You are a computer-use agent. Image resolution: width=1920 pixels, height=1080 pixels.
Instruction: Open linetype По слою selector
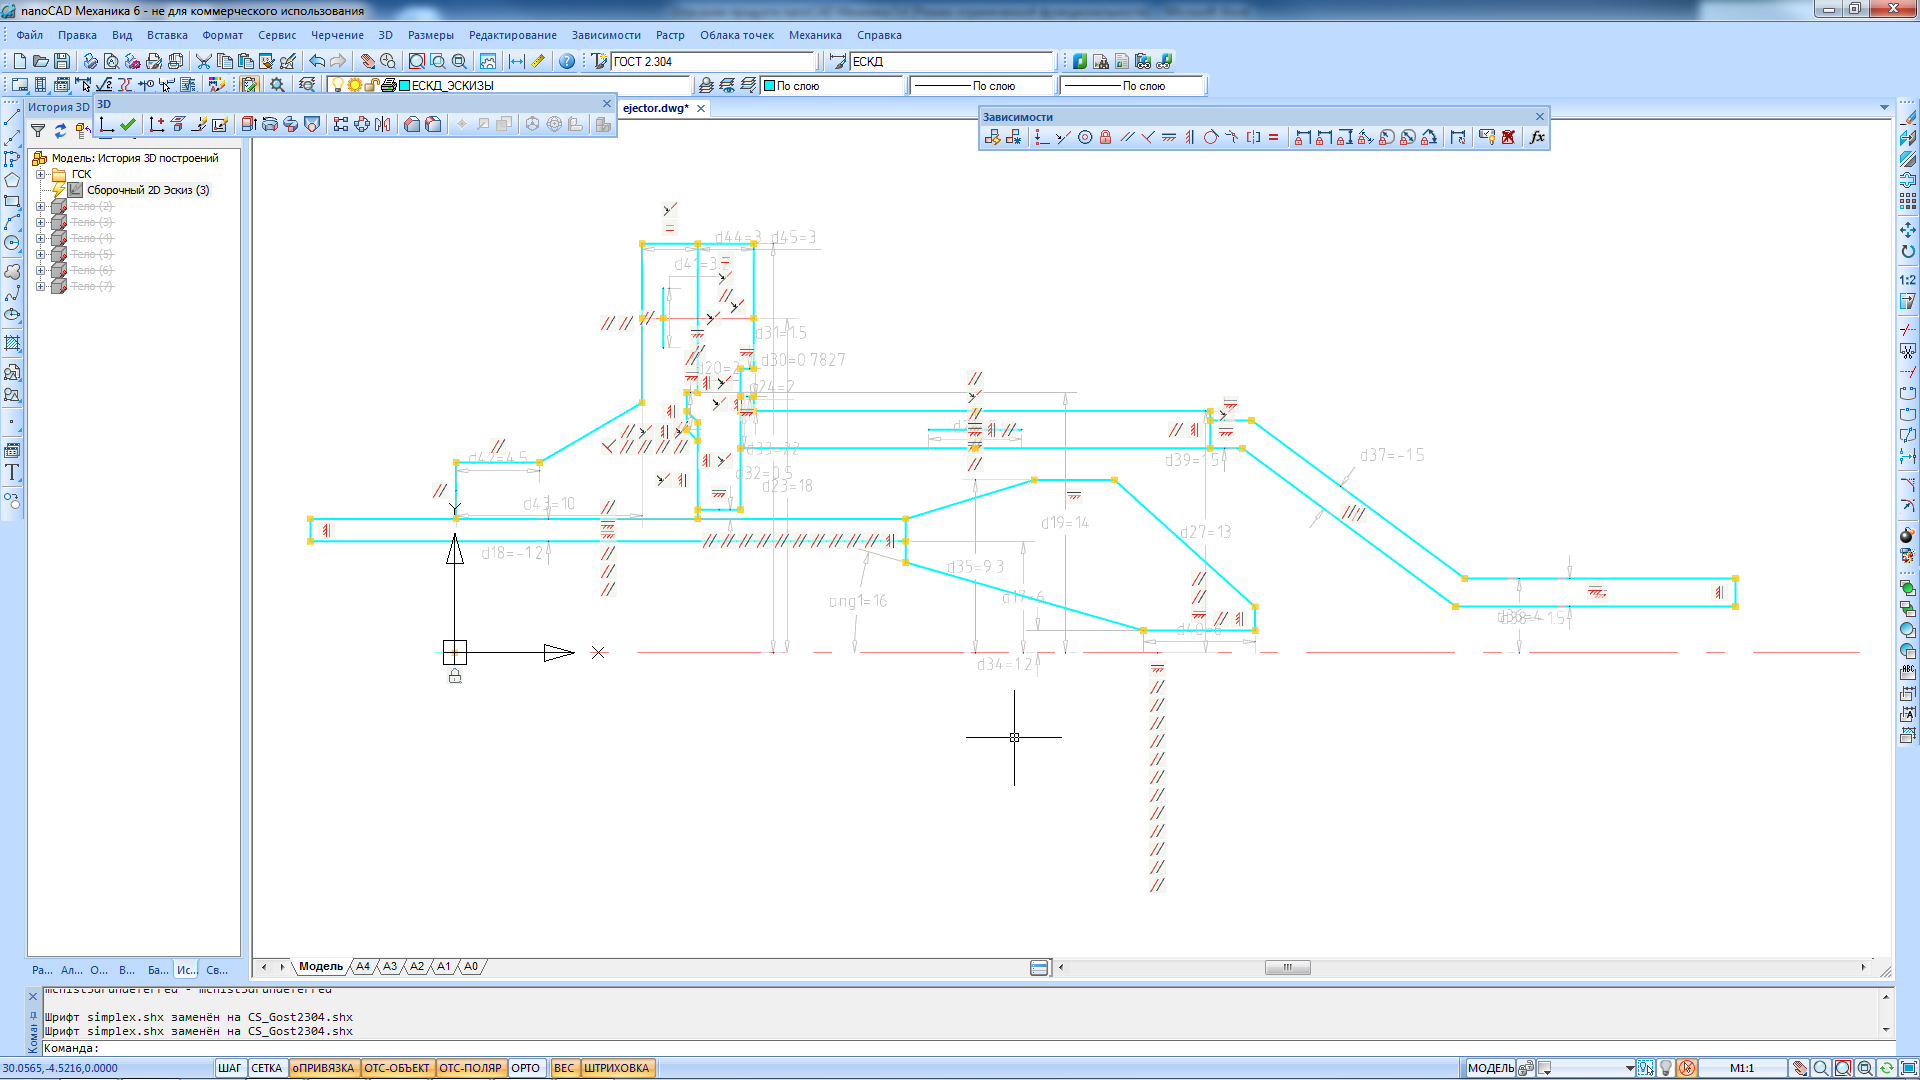[982, 86]
